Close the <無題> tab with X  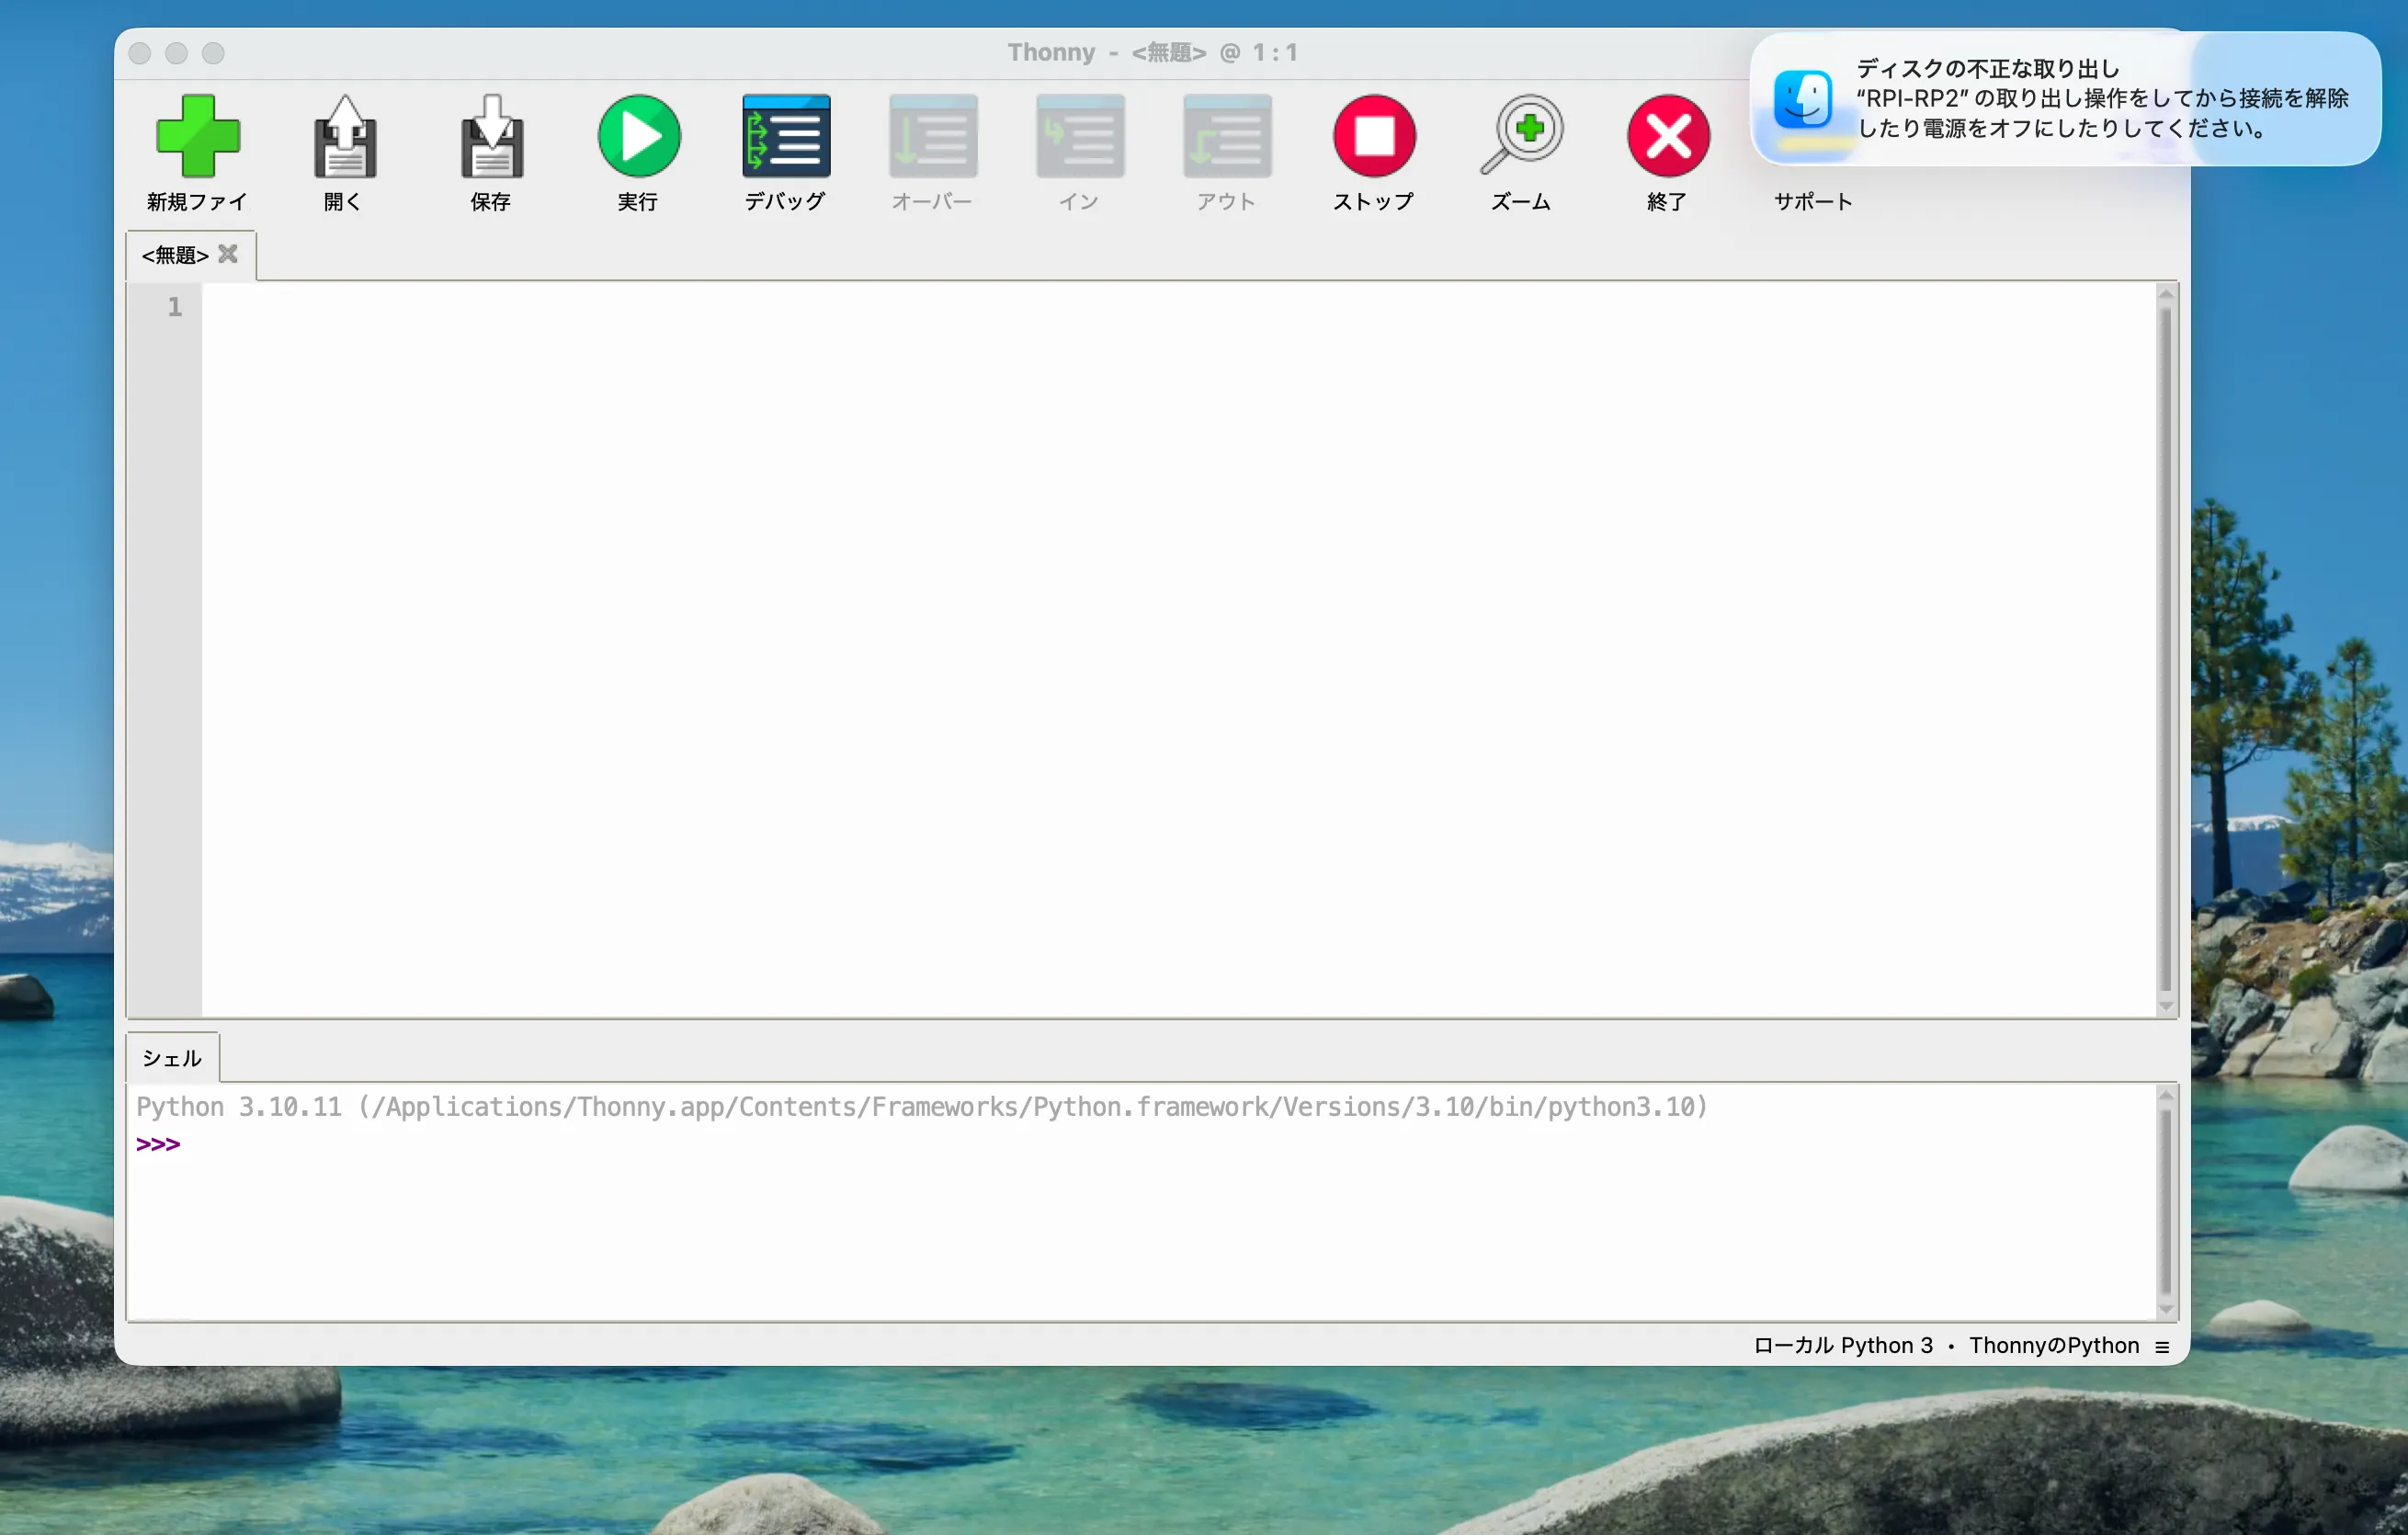228,254
